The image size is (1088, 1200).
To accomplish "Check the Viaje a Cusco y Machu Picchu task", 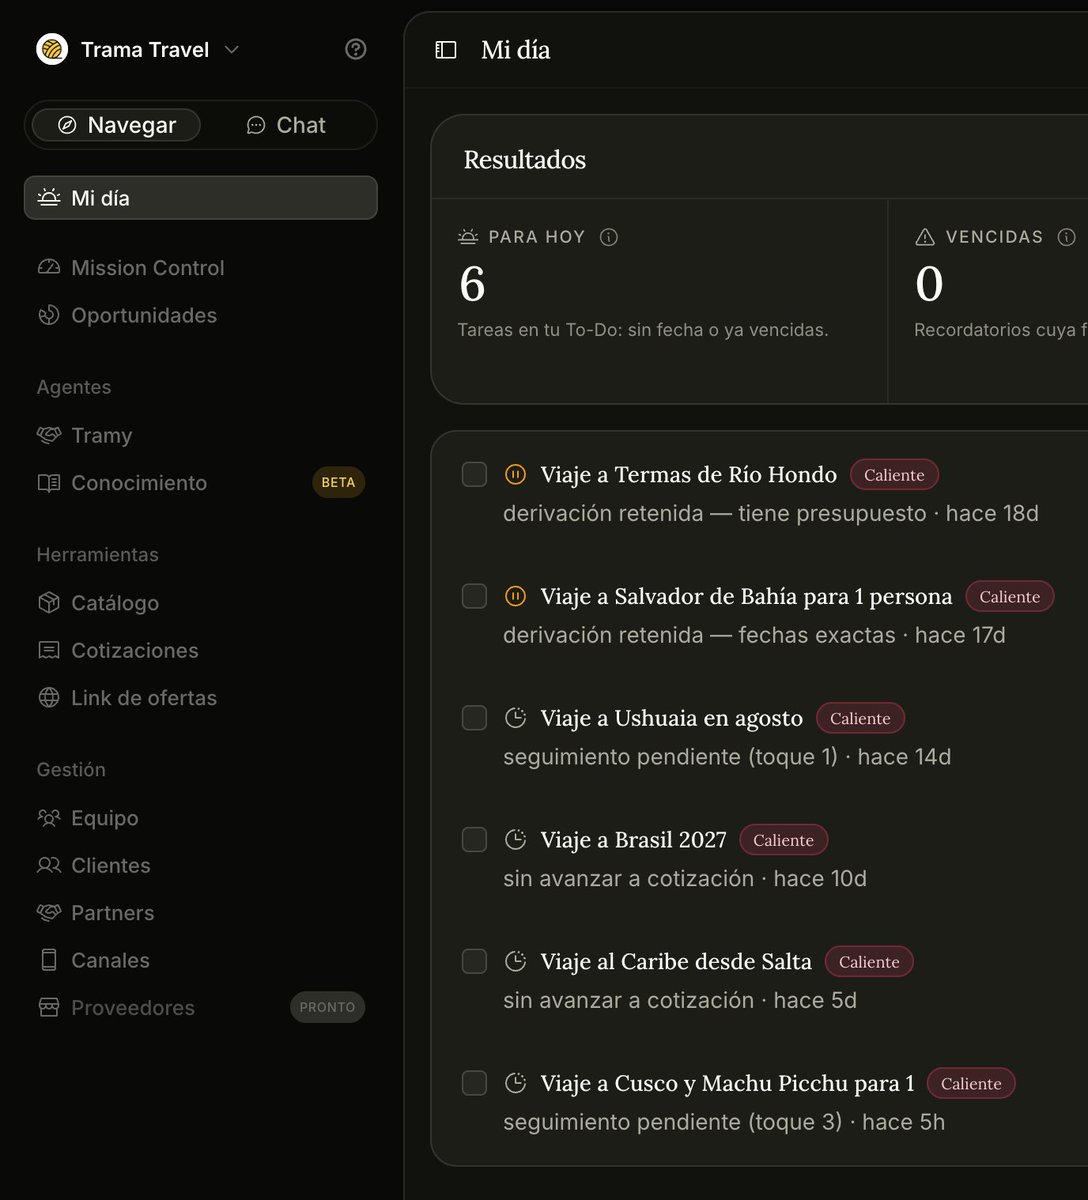I will click(x=474, y=1083).
